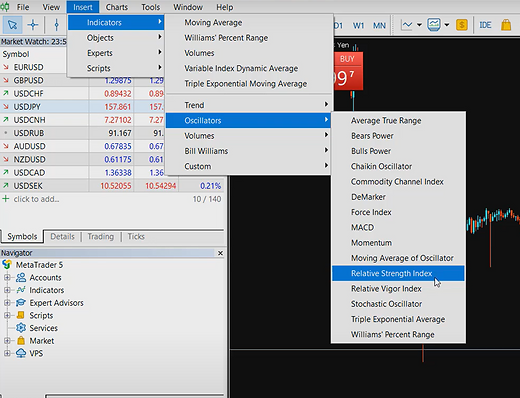This screenshot has width=520, height=398.
Task: Expand the VPS node in Navigator
Action: 7,353
